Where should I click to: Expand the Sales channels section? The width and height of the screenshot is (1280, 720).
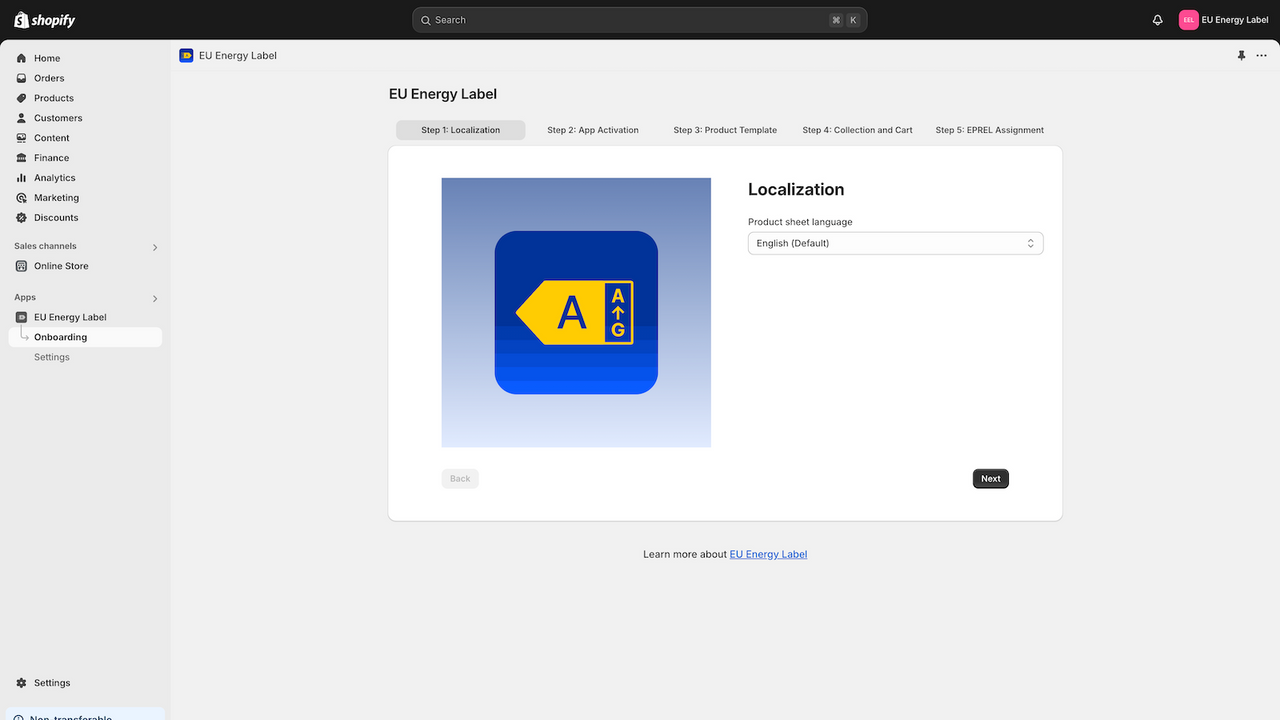155,246
